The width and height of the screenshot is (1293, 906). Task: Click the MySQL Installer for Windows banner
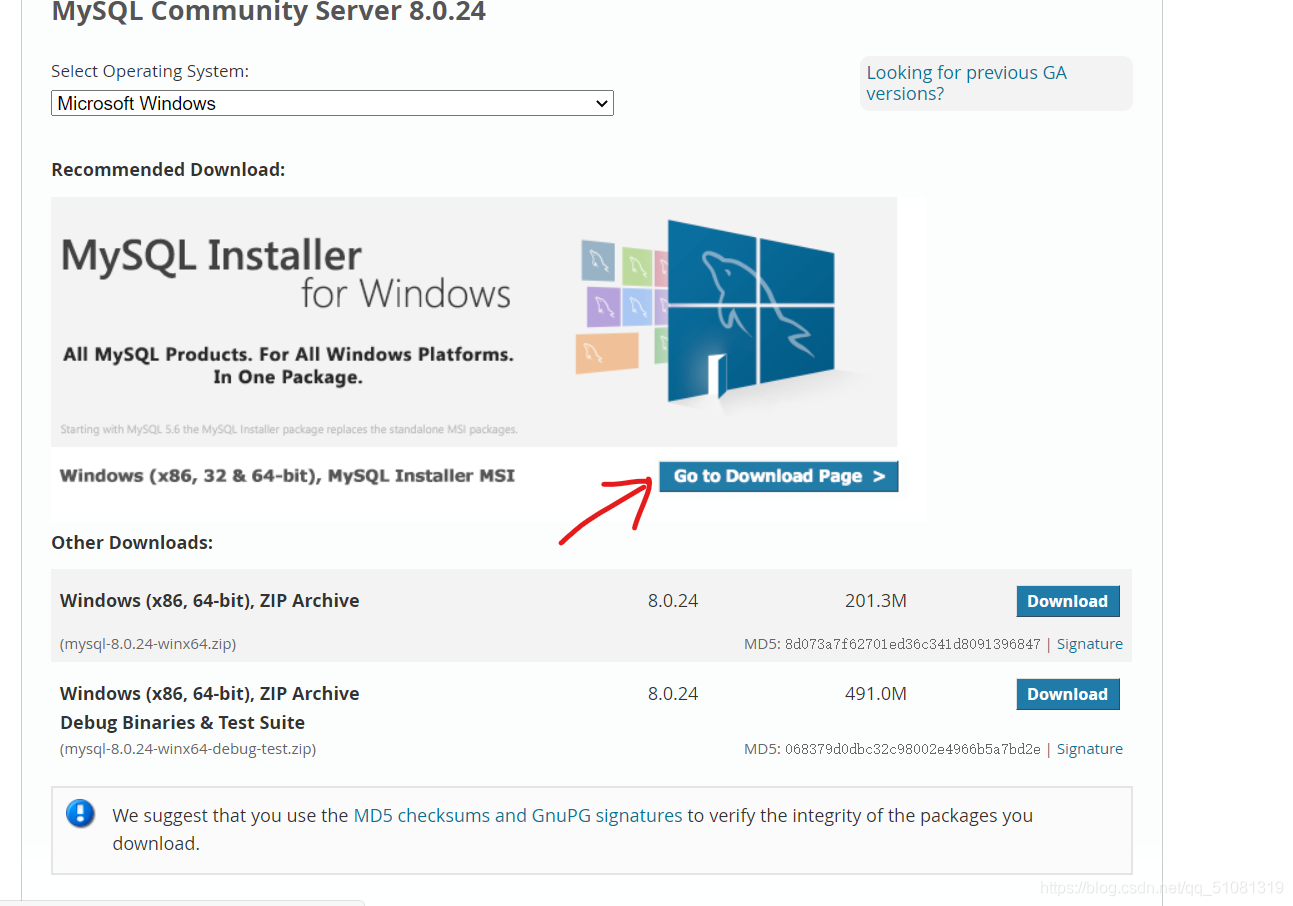pos(474,321)
